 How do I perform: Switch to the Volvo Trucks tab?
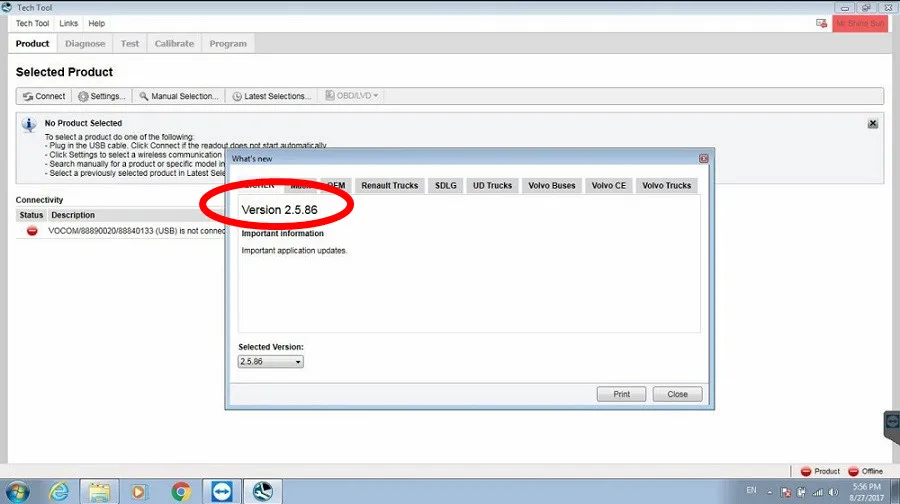pyautogui.click(x=666, y=185)
